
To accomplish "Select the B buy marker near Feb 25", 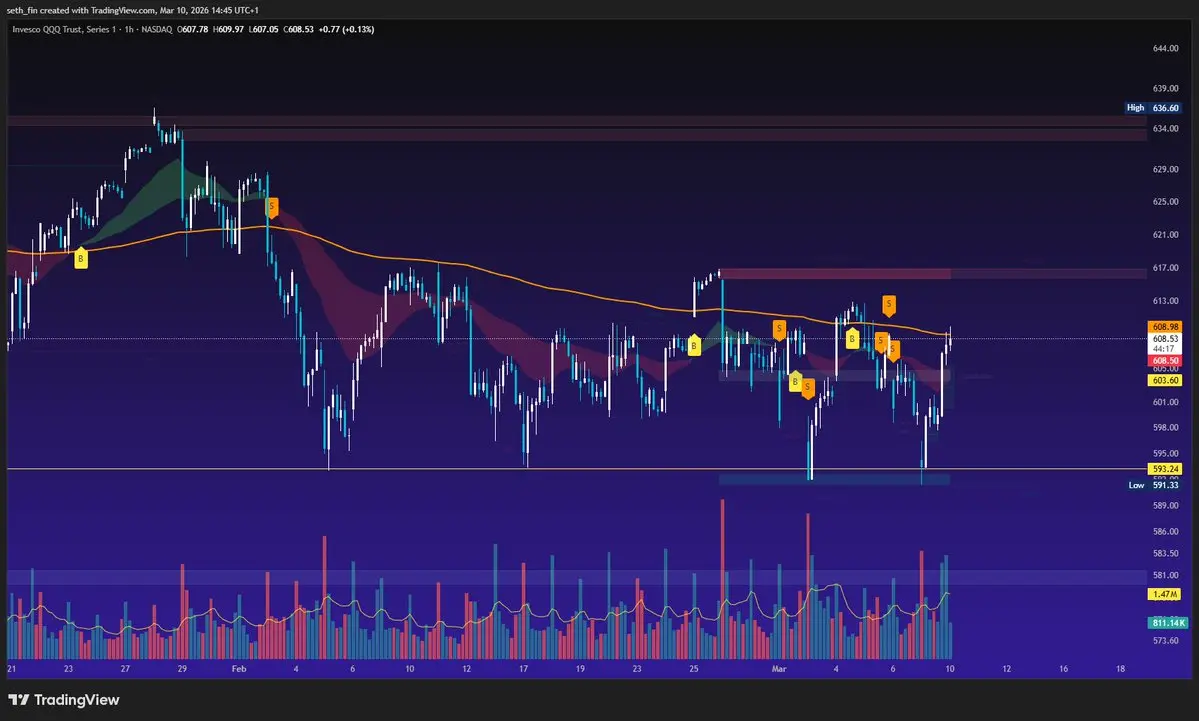I will pos(694,346).
